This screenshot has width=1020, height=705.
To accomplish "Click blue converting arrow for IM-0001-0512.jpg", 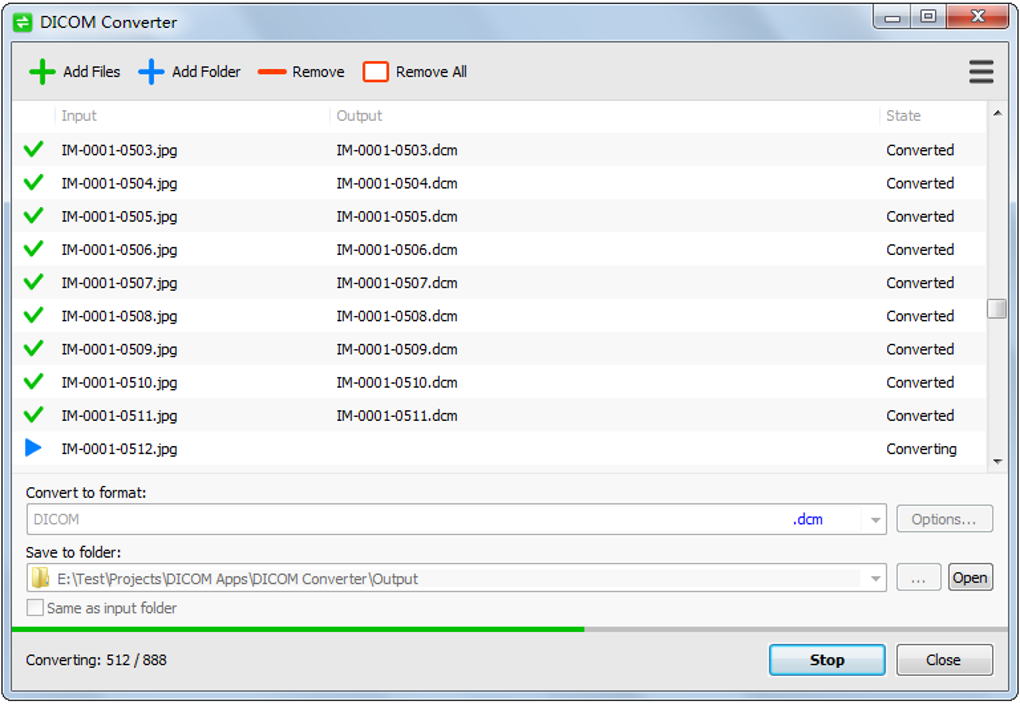I will coord(33,447).
